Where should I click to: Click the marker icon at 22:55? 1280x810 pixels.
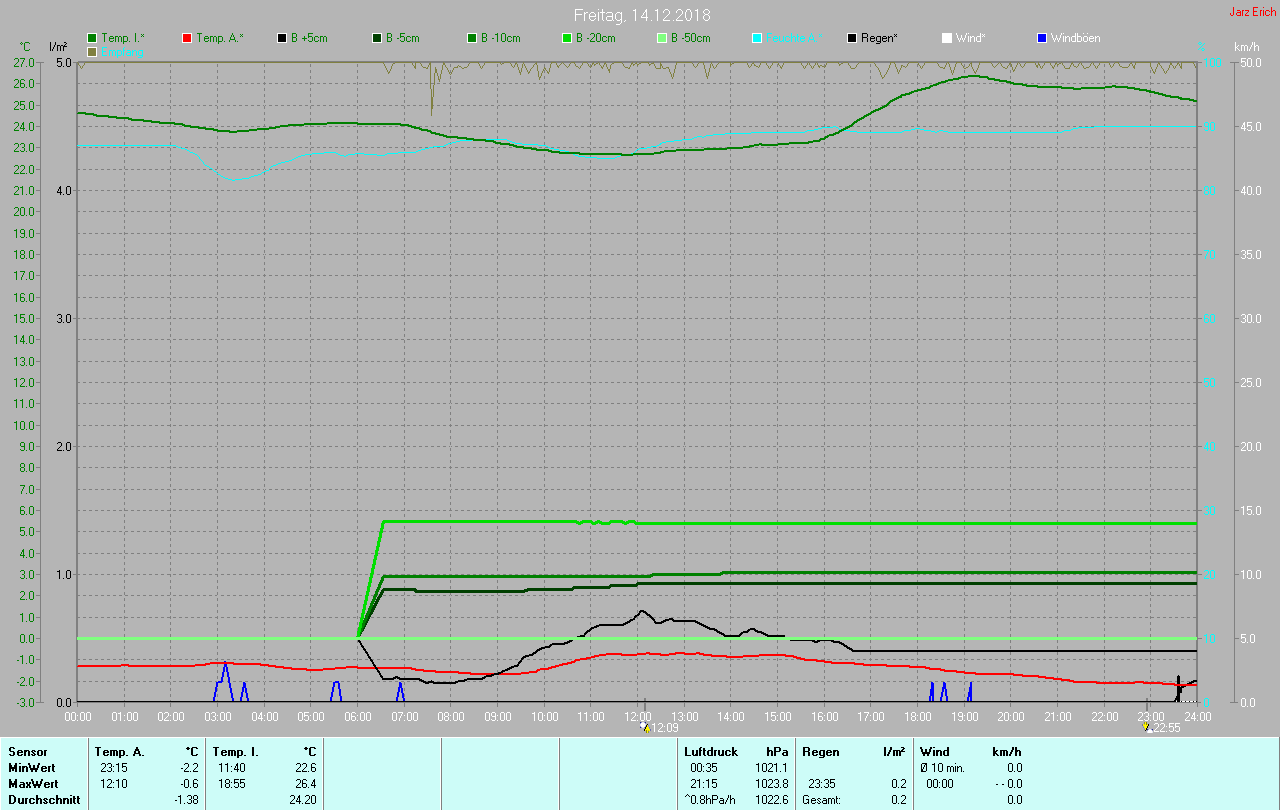point(1148,728)
